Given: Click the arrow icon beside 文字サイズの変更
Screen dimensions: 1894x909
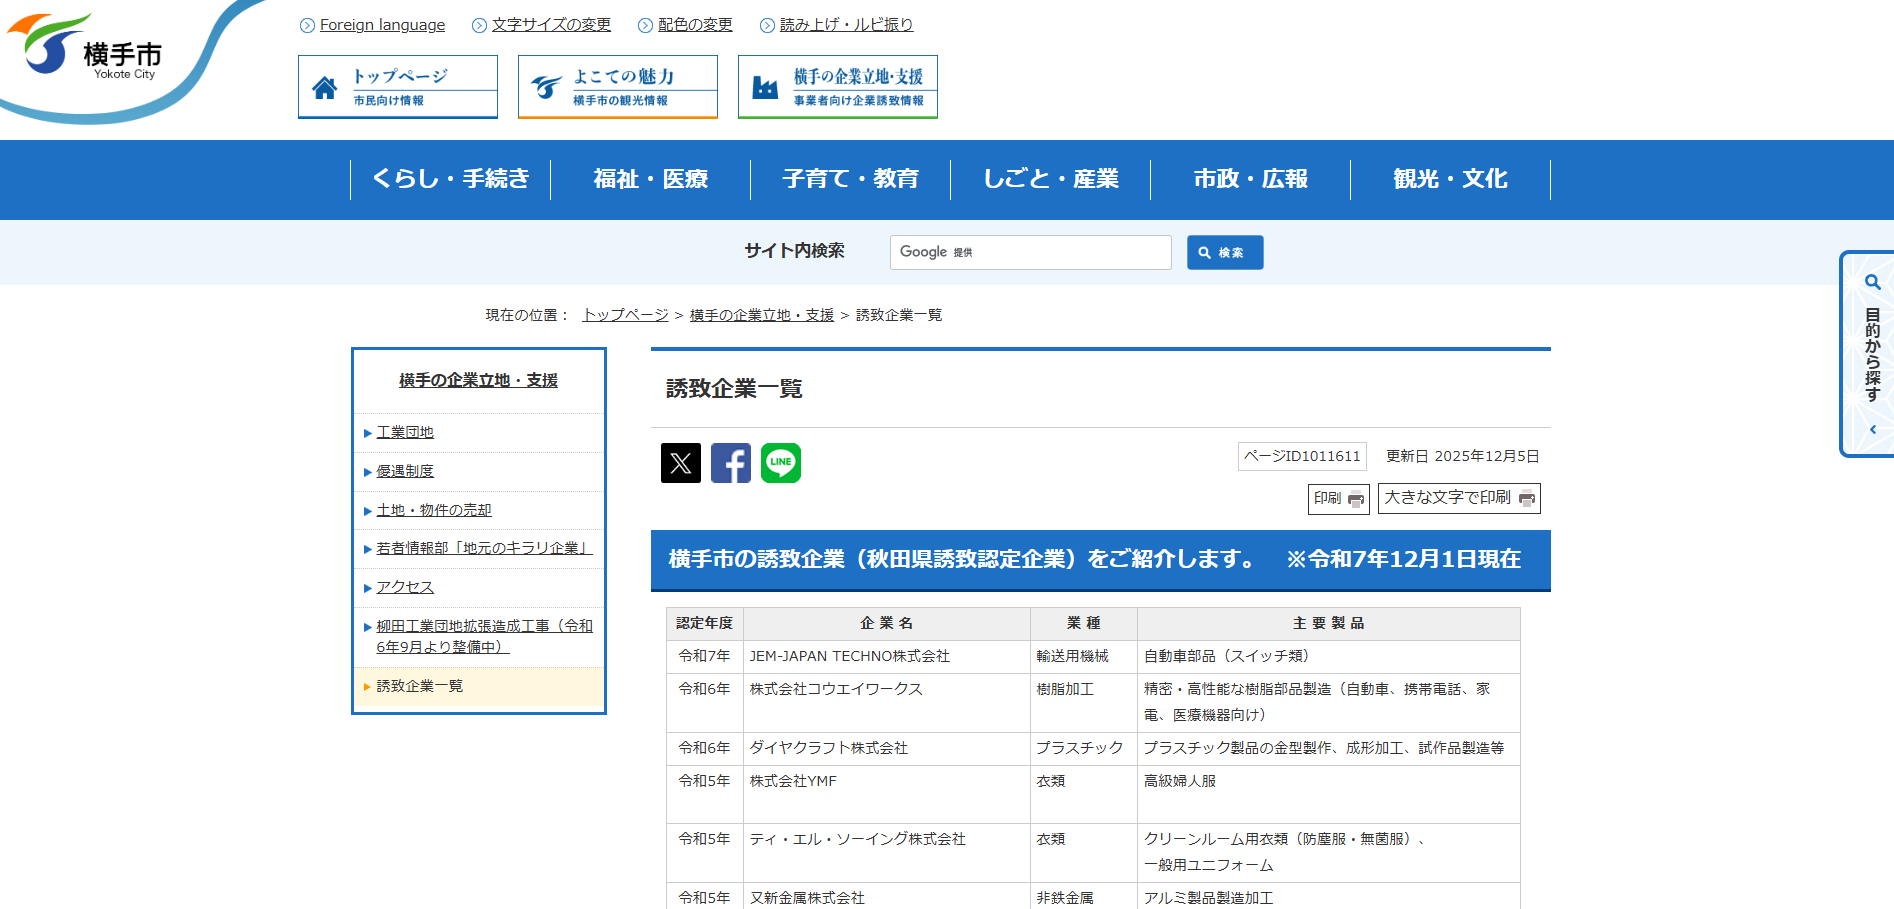Looking at the screenshot, I should tap(479, 26).
